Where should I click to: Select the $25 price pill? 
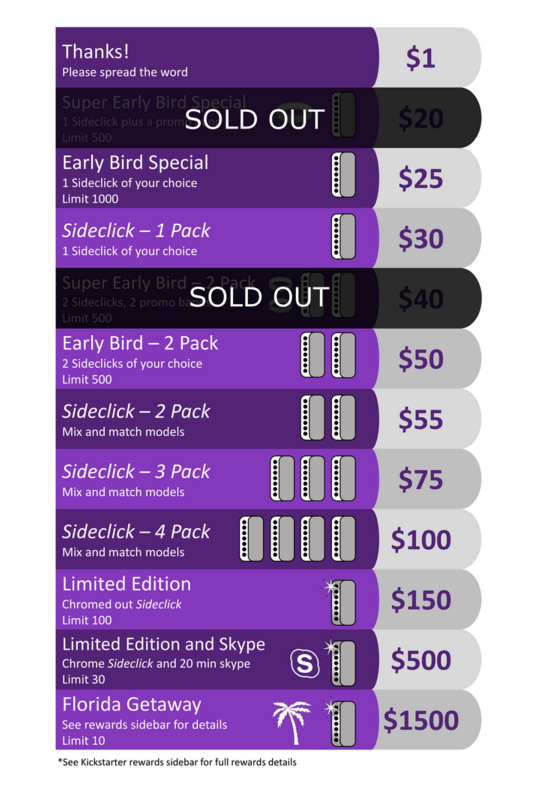[x=427, y=178]
